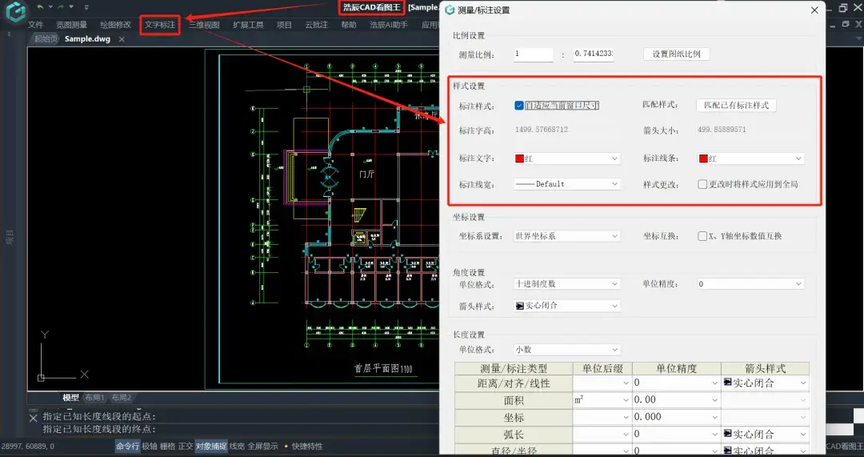Screen dimensions: 864x457
Task: Toggle 正交 mode in the status bar
Action: click(186, 446)
